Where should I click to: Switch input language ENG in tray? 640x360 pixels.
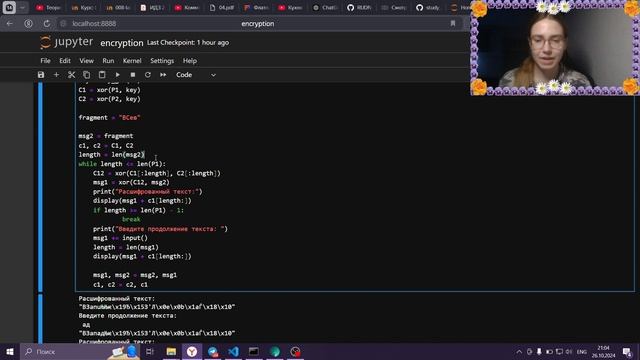click(x=582, y=351)
